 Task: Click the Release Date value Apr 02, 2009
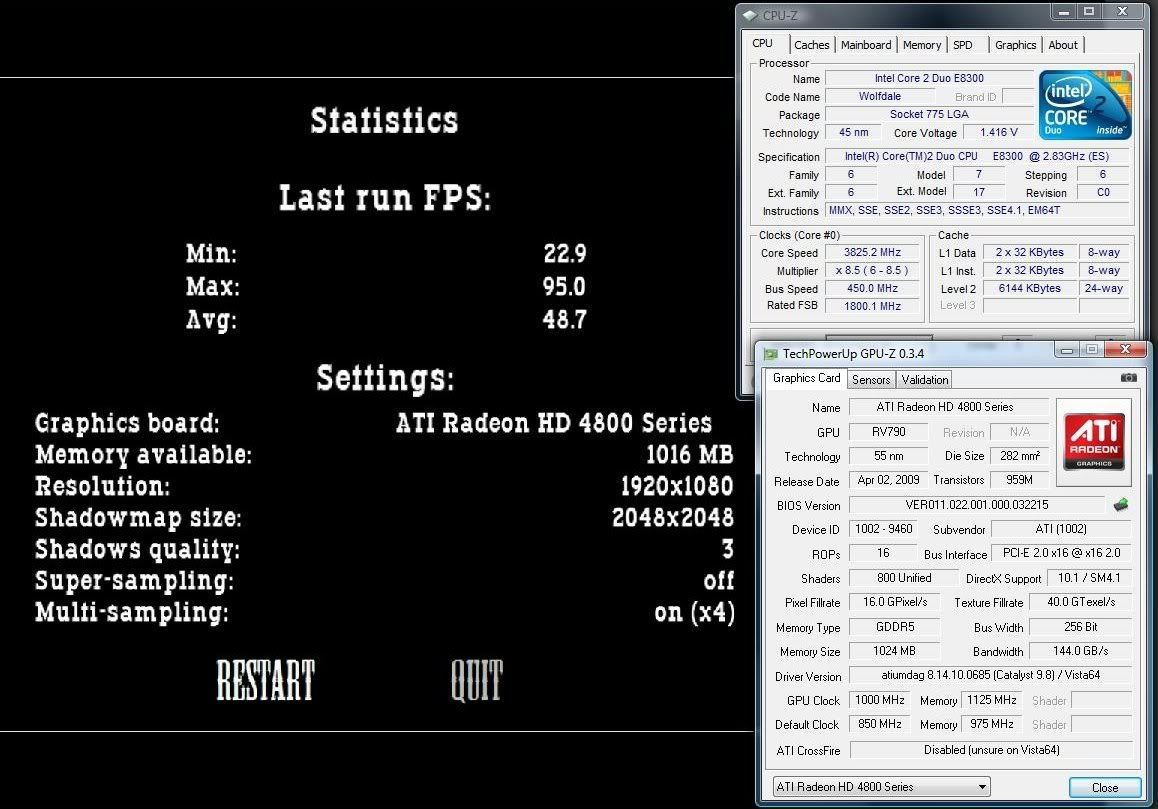pos(888,480)
